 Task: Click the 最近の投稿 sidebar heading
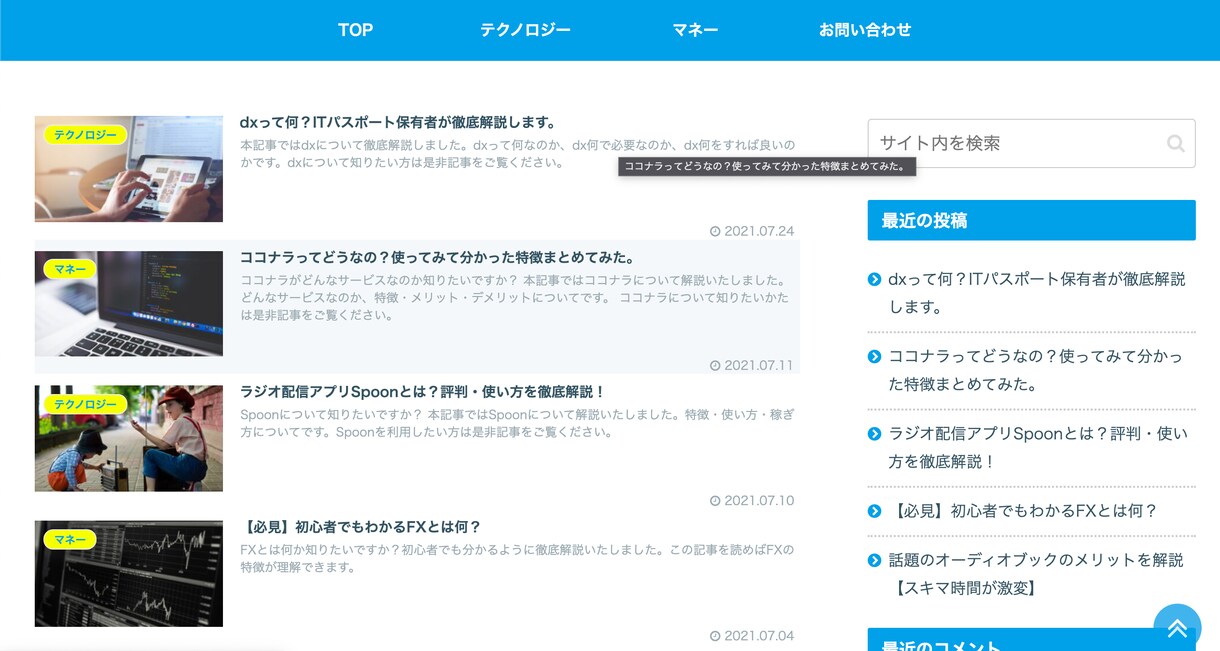pos(1031,220)
